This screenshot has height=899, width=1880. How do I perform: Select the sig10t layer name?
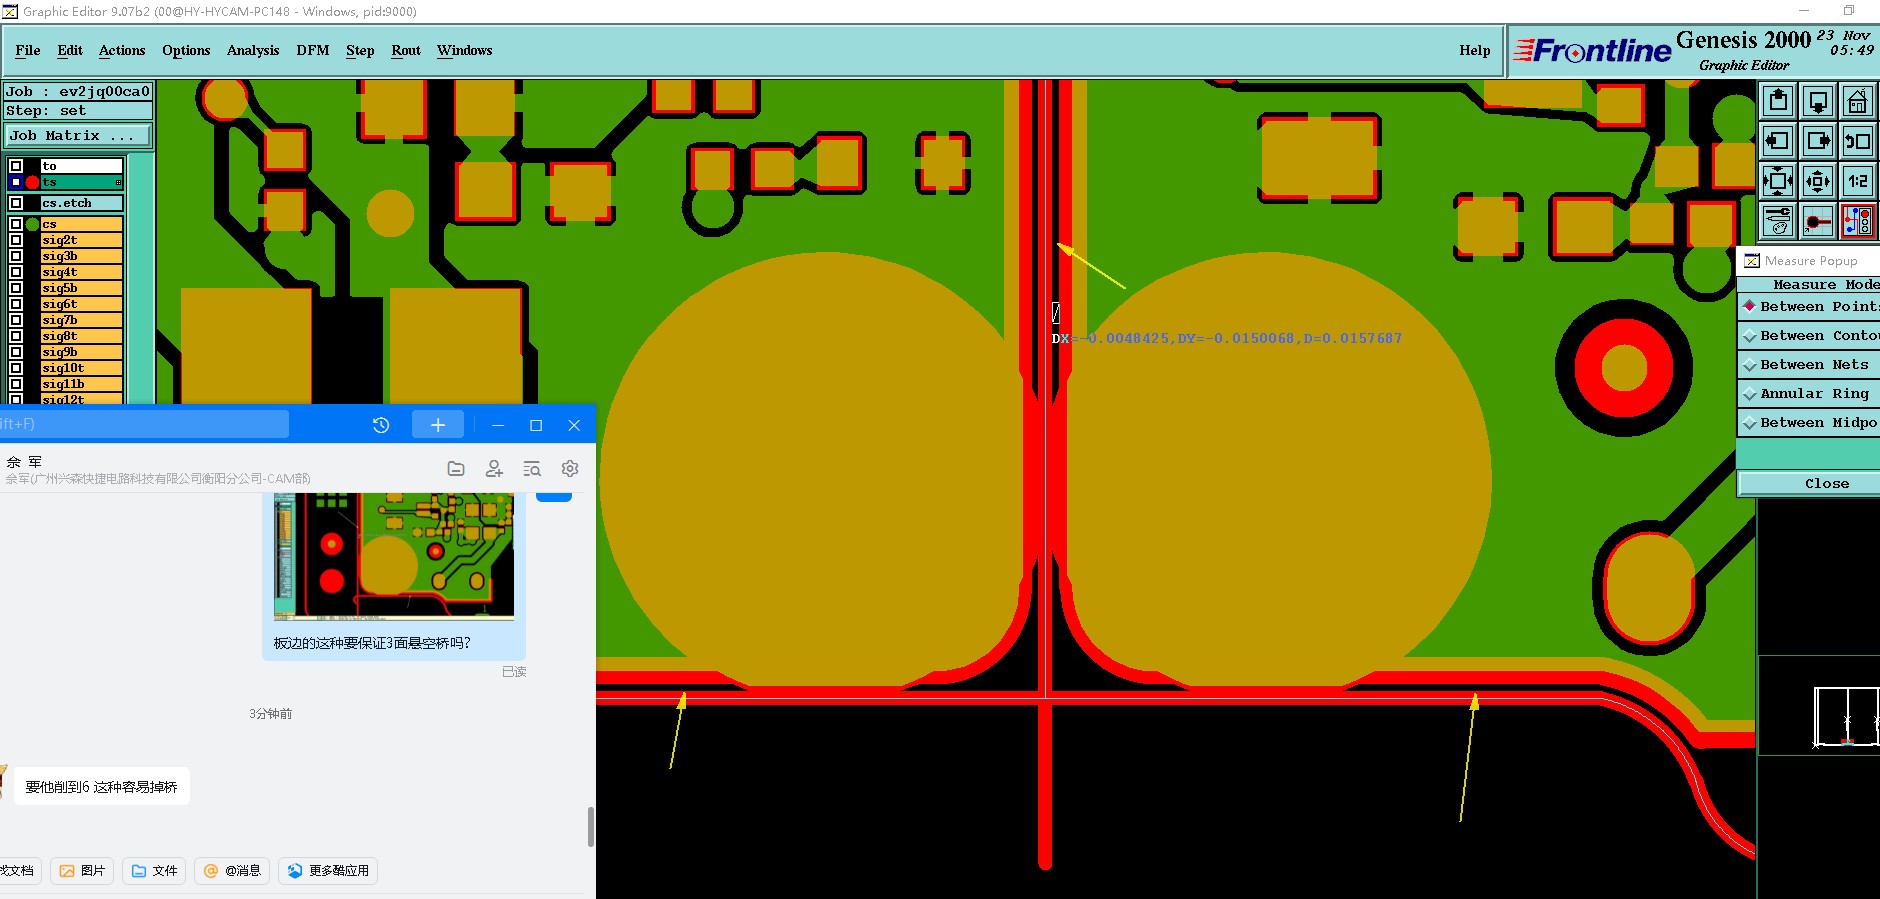point(82,368)
